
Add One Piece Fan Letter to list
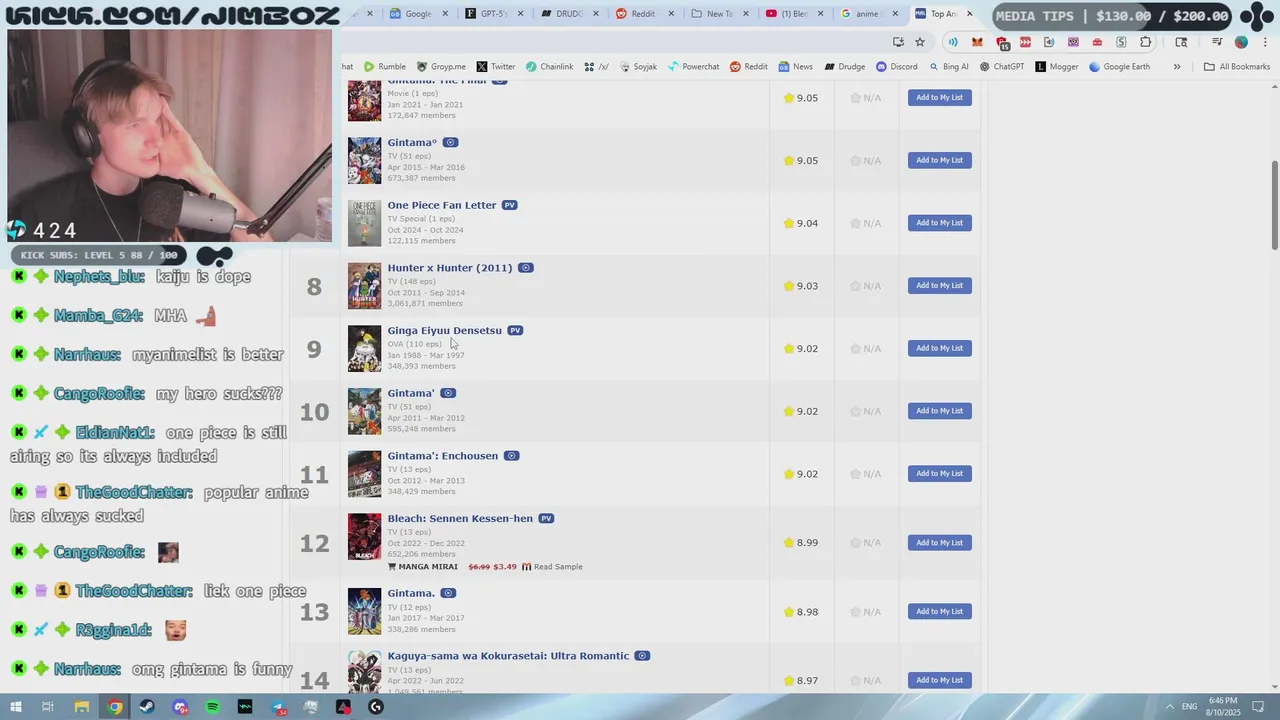click(x=940, y=223)
